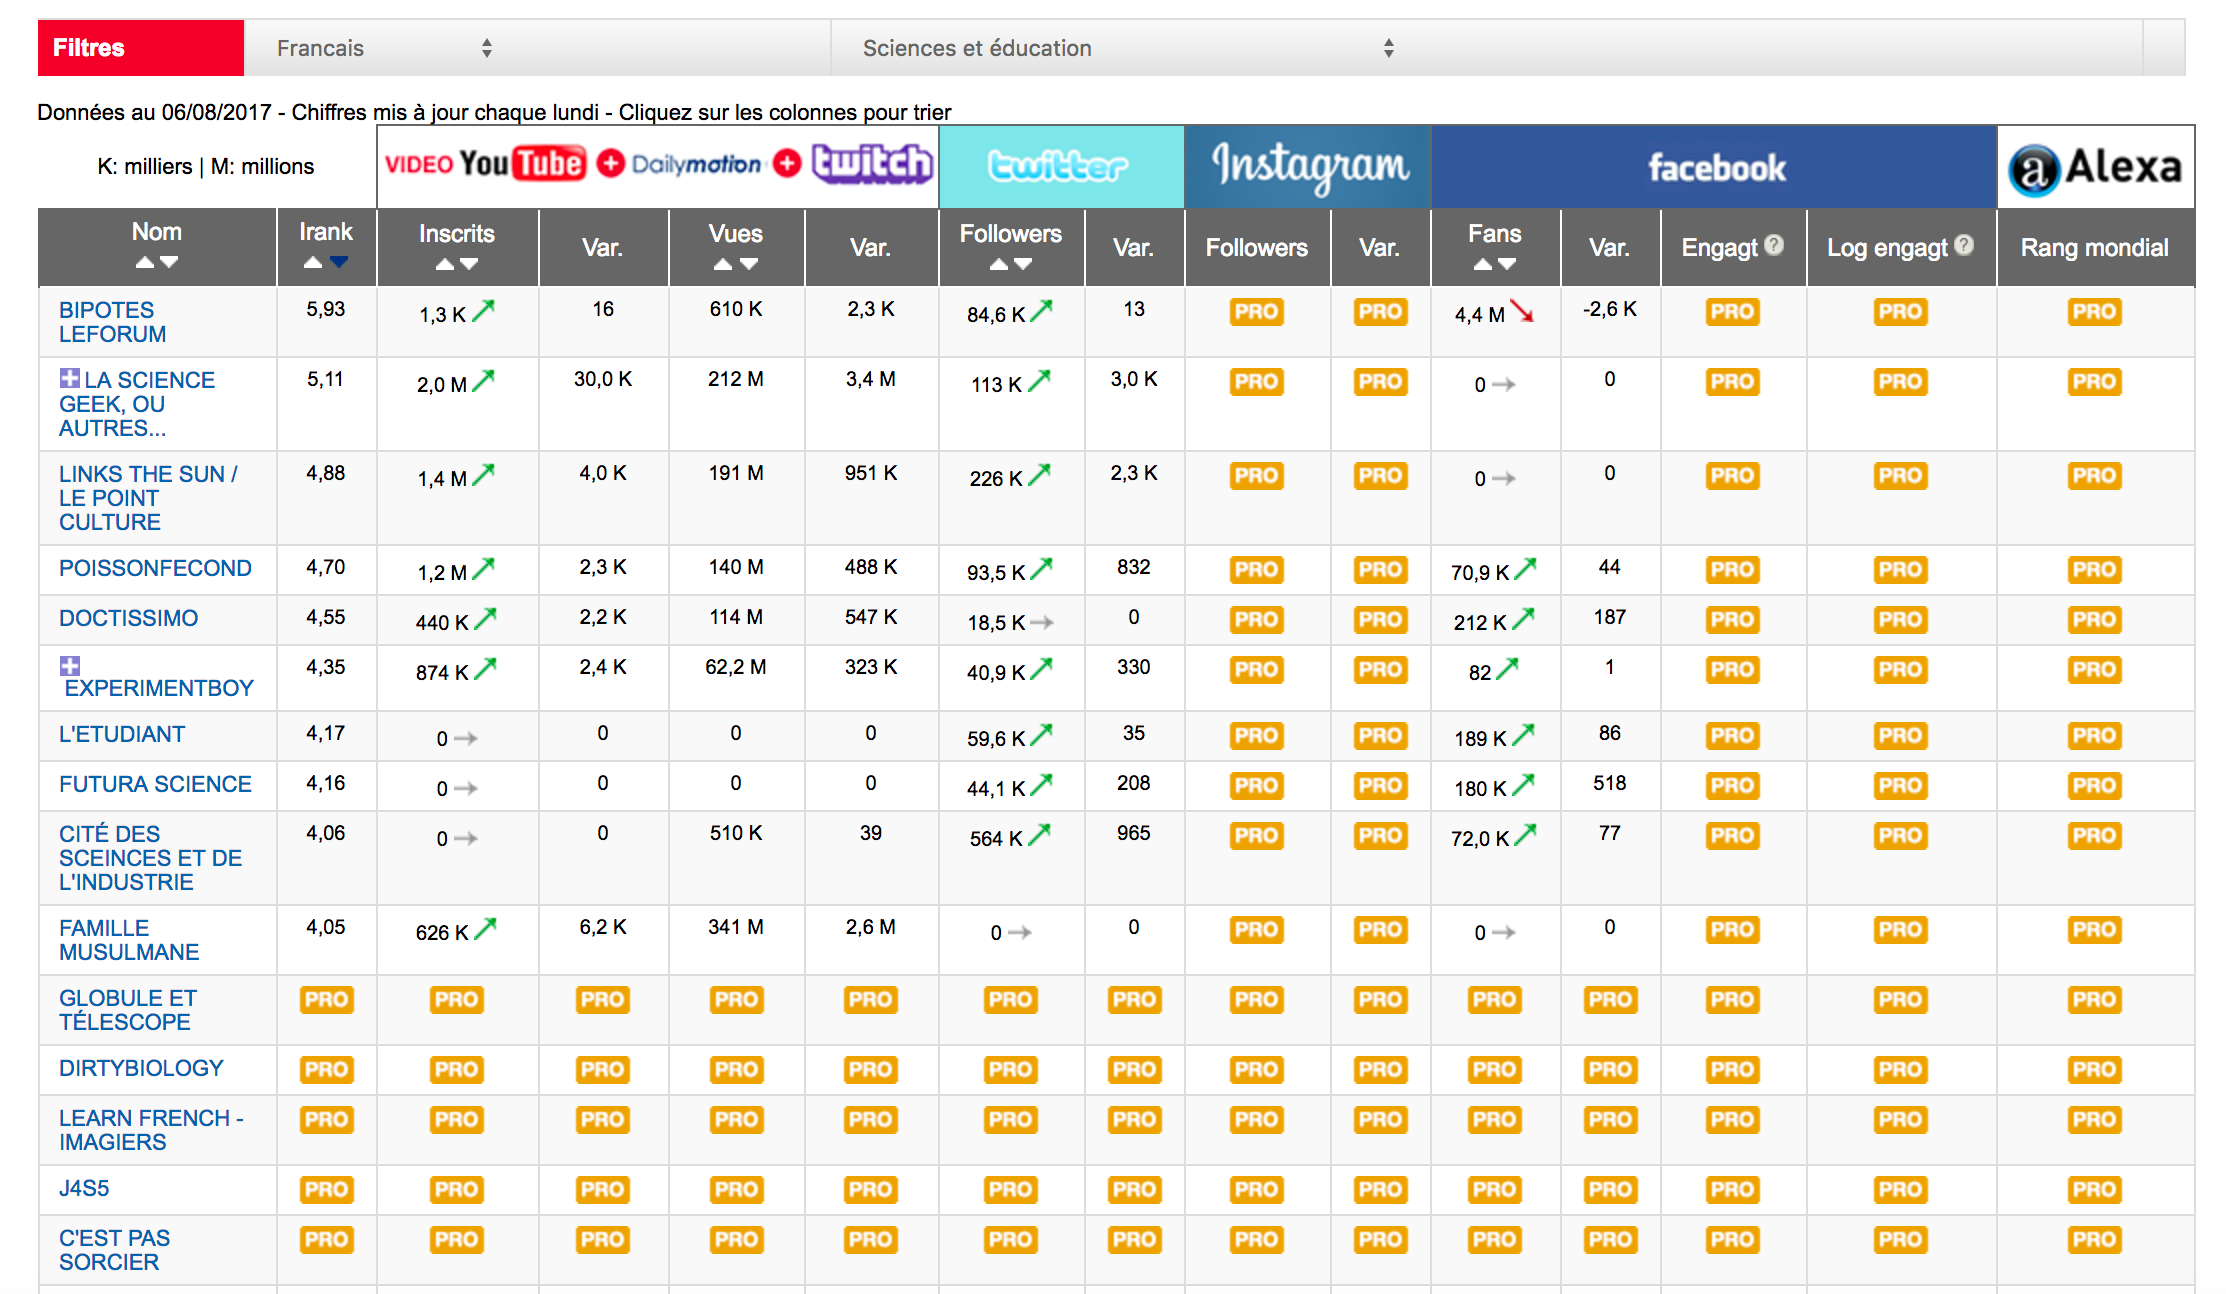The height and width of the screenshot is (1294, 2226).
Task: Click the Dailymotion logo in the header
Action: click(x=696, y=164)
